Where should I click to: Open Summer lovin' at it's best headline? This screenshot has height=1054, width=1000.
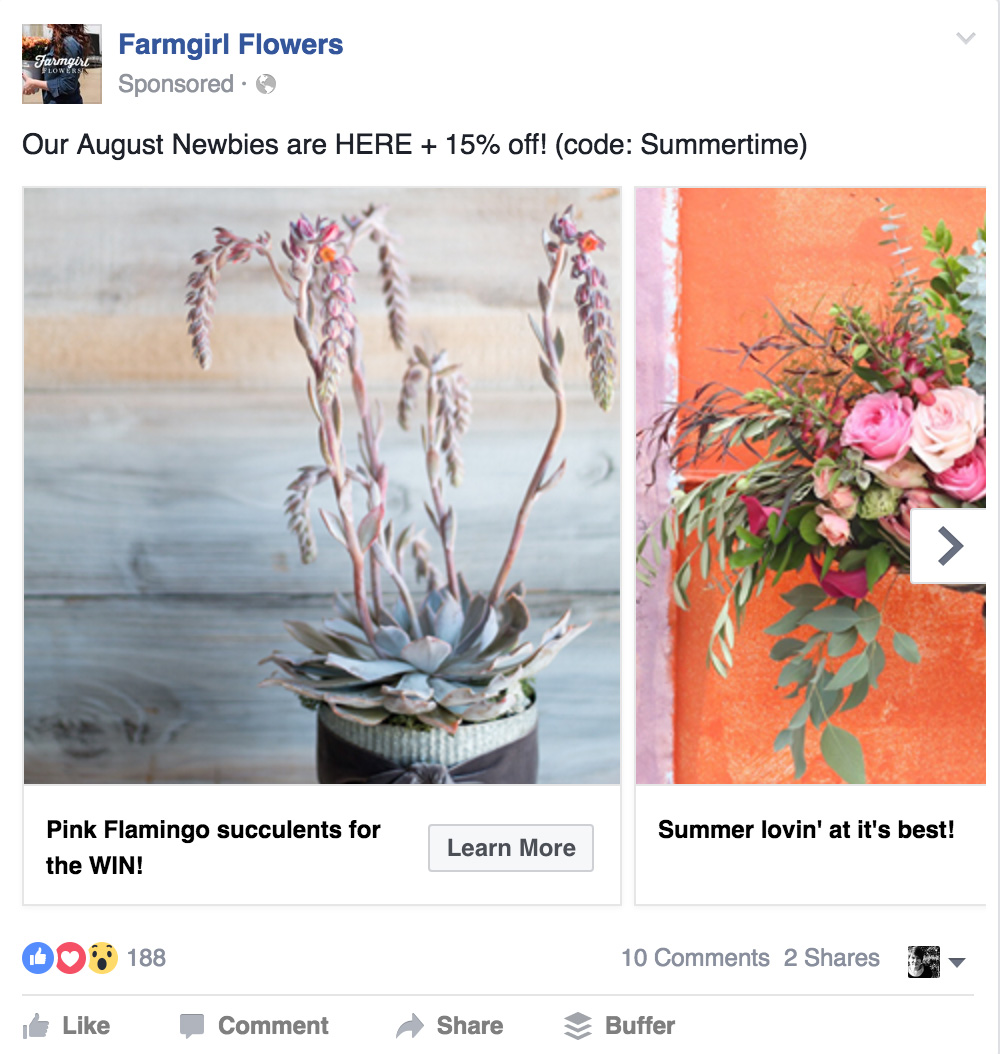806,829
